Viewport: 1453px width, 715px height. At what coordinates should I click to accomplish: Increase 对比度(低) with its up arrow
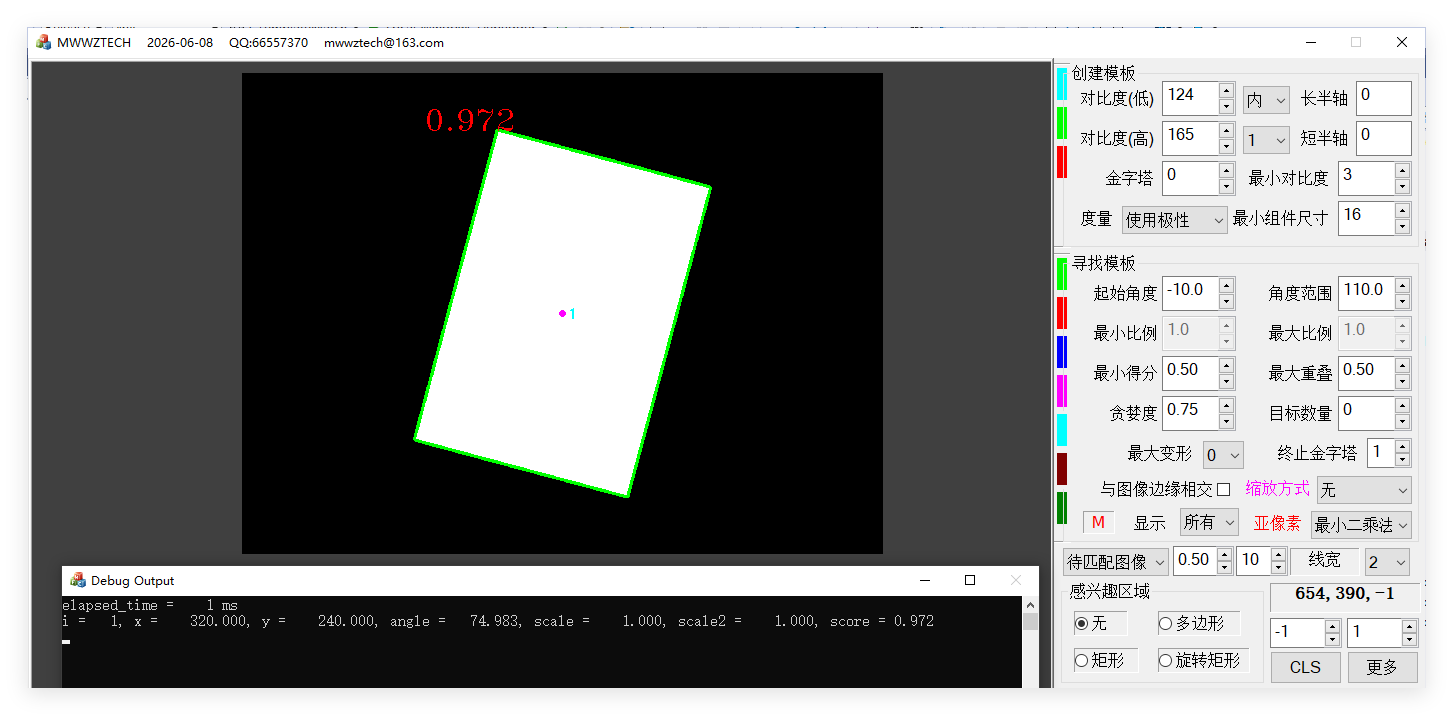pos(1227,91)
